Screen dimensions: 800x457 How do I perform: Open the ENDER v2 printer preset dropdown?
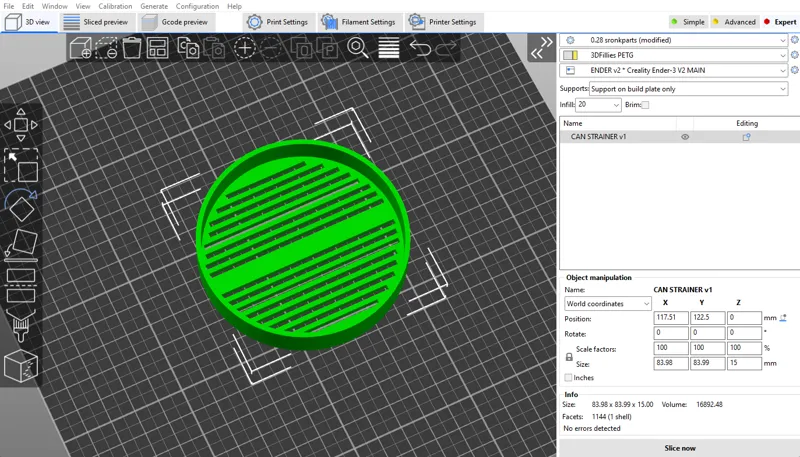point(673,70)
